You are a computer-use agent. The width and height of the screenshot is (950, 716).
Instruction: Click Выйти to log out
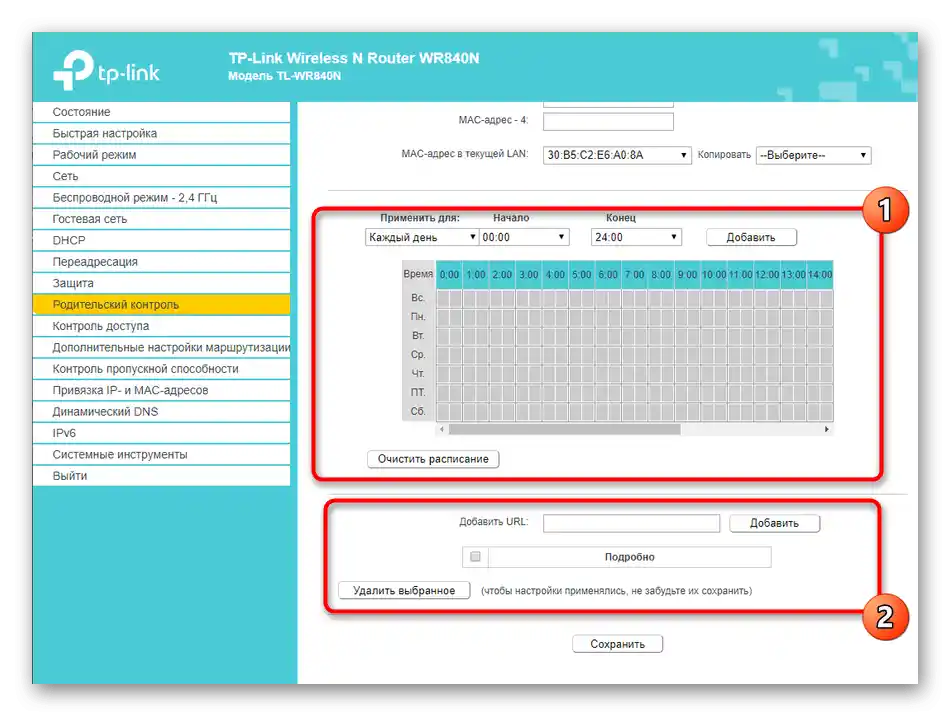(x=162, y=476)
